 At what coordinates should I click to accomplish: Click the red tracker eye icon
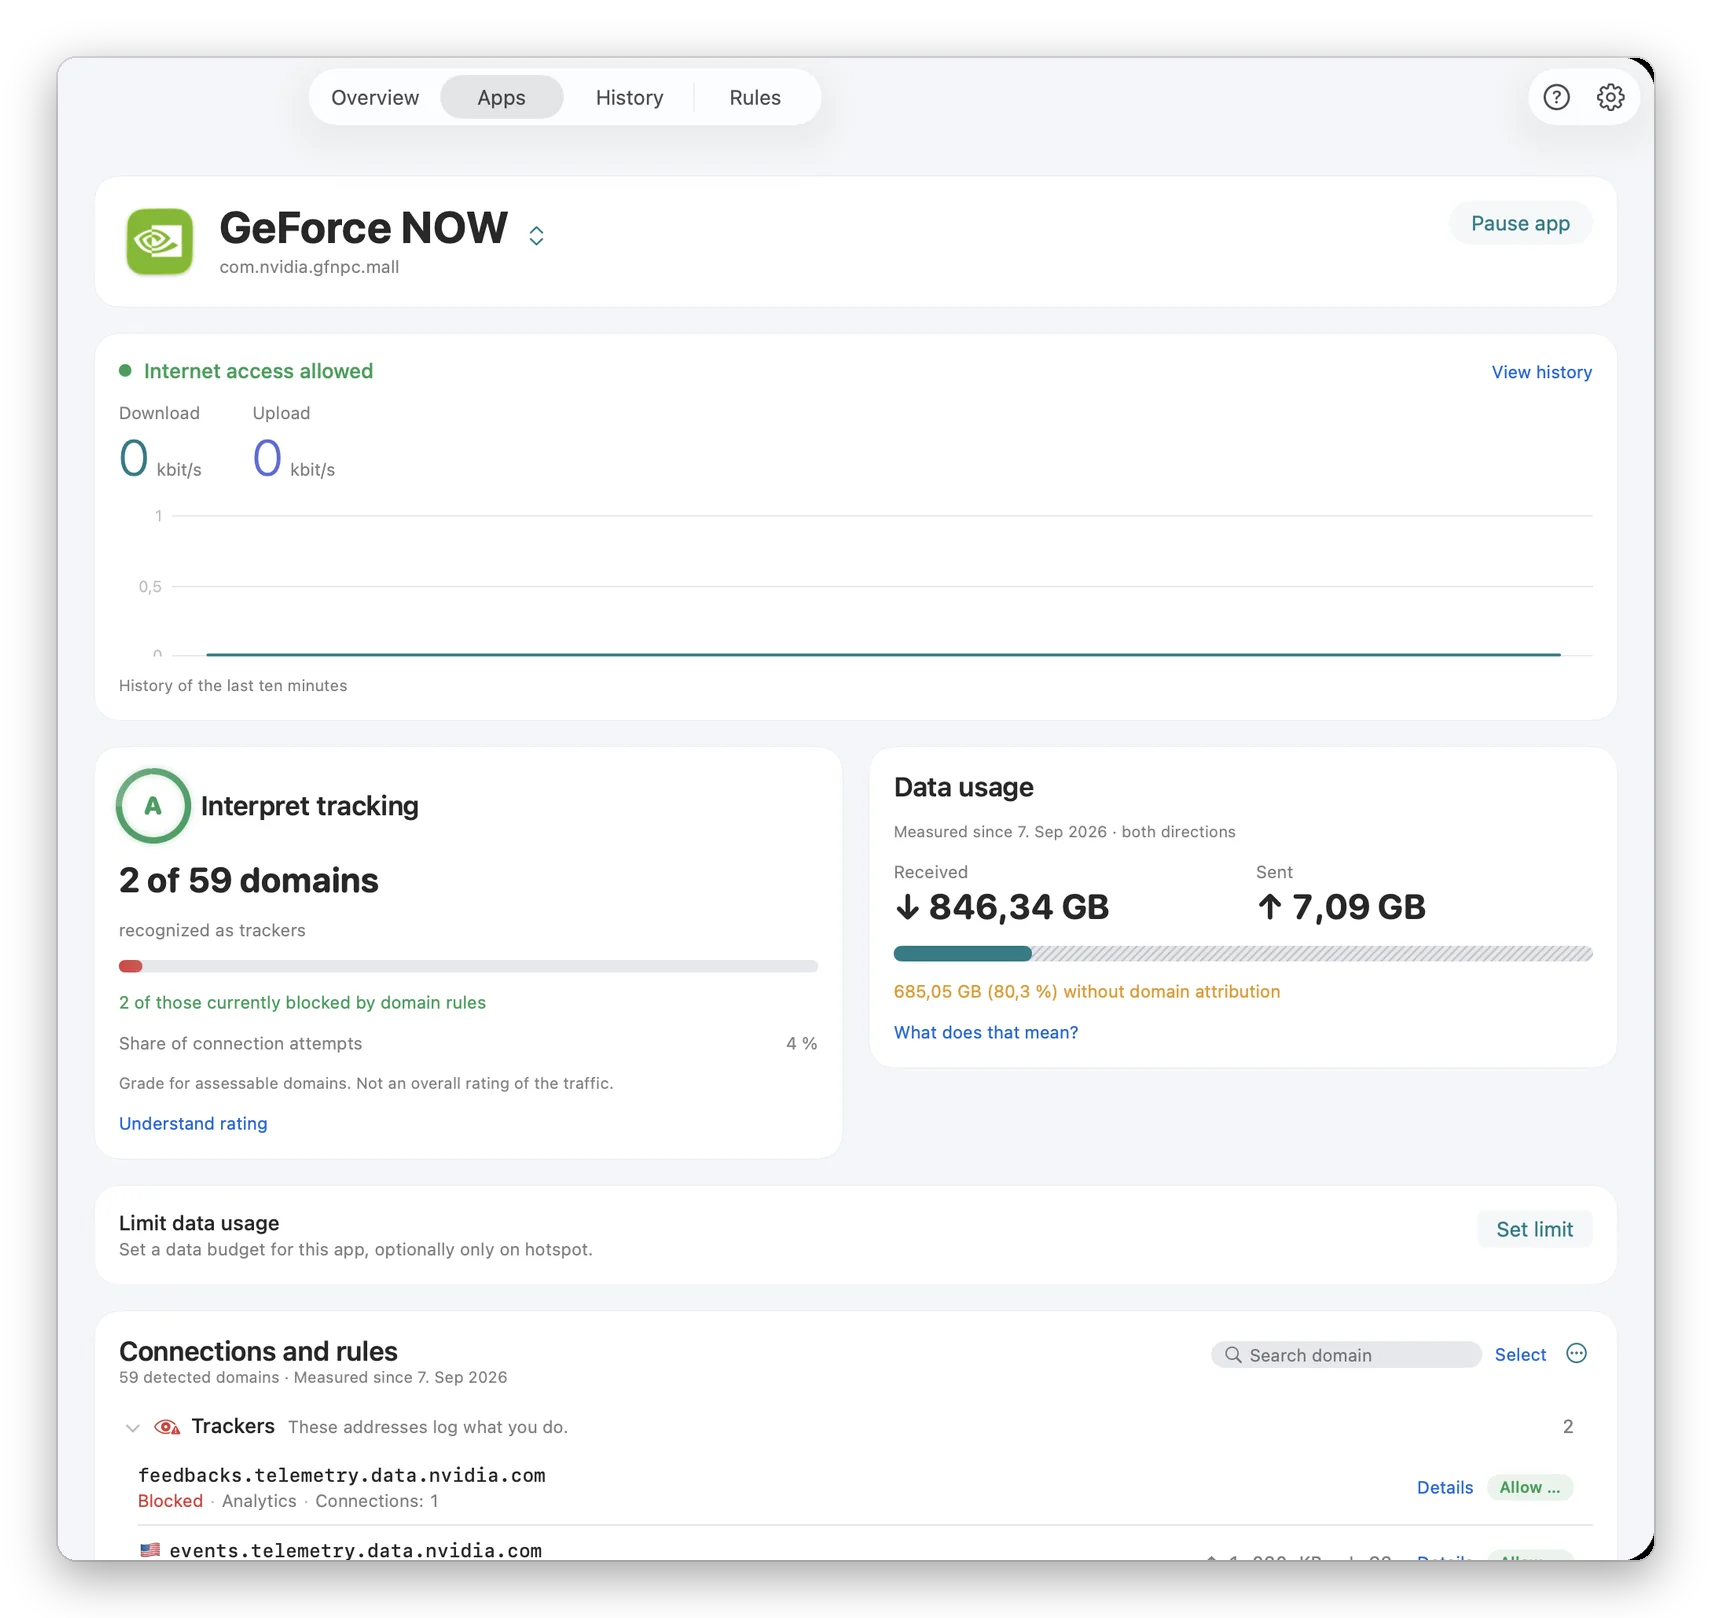tap(167, 1427)
